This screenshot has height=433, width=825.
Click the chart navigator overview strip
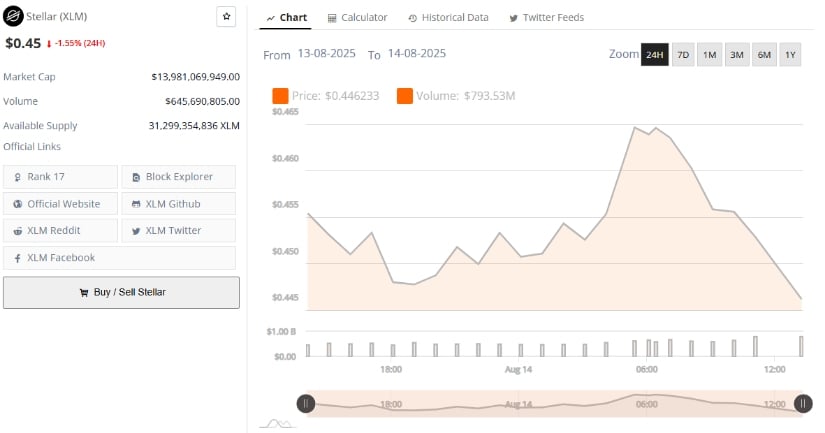point(554,404)
